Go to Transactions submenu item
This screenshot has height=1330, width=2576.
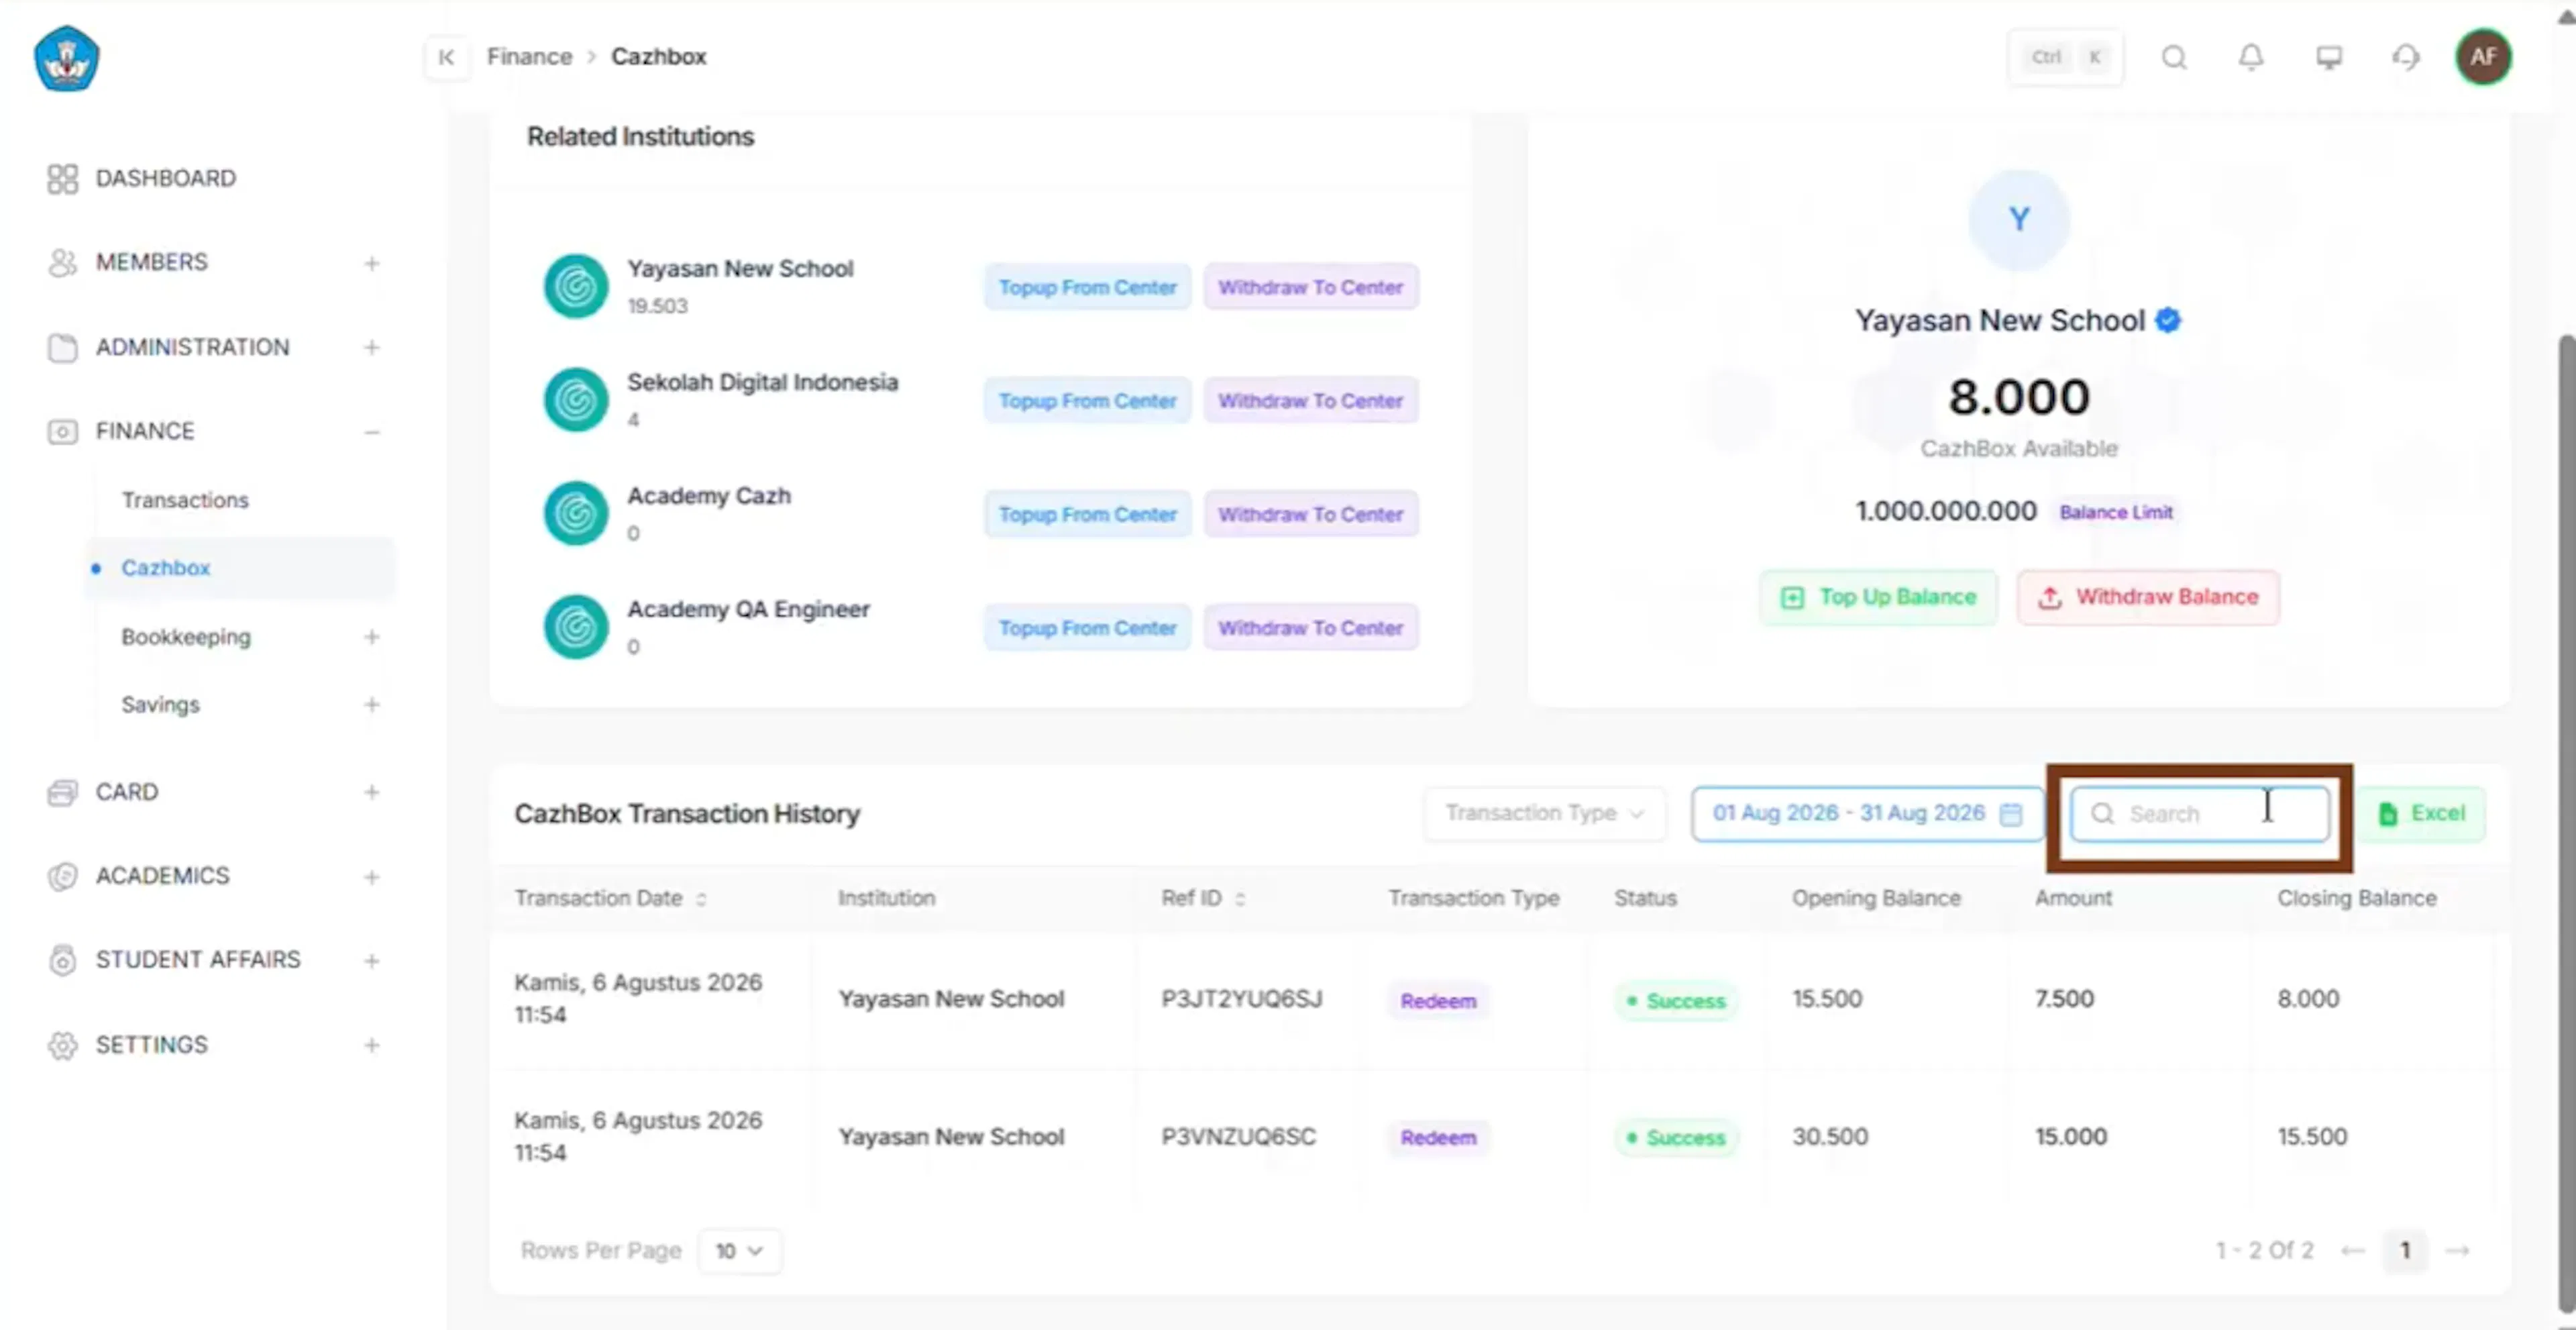click(185, 500)
